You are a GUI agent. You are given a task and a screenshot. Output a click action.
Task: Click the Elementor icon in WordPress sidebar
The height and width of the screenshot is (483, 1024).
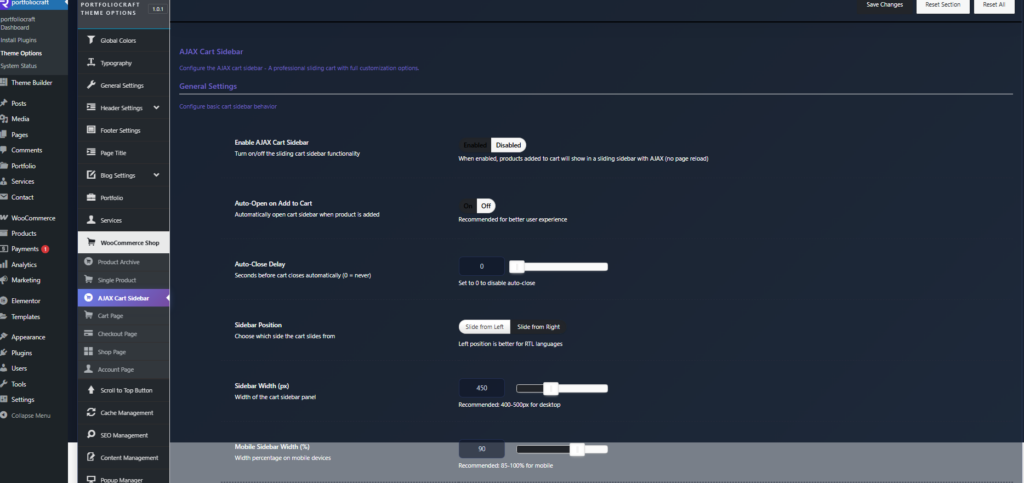pos(5,300)
